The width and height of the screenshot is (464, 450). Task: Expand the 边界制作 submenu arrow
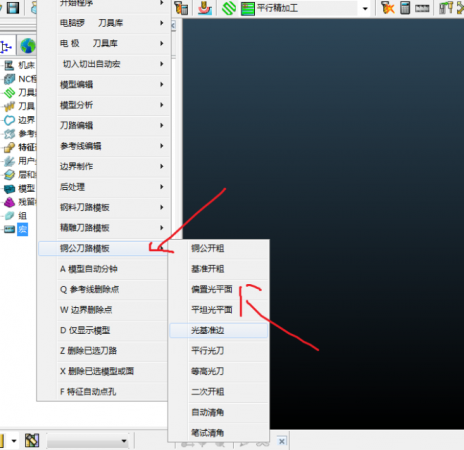[162, 166]
